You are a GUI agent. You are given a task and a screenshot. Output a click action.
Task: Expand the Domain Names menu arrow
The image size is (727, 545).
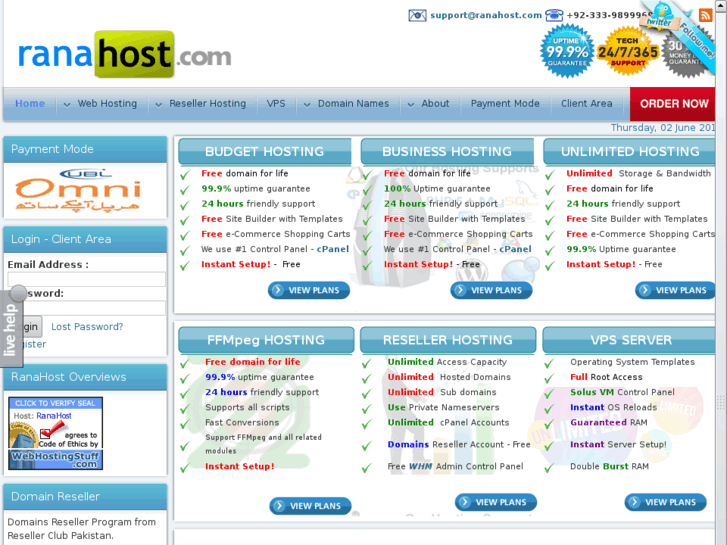coord(307,104)
